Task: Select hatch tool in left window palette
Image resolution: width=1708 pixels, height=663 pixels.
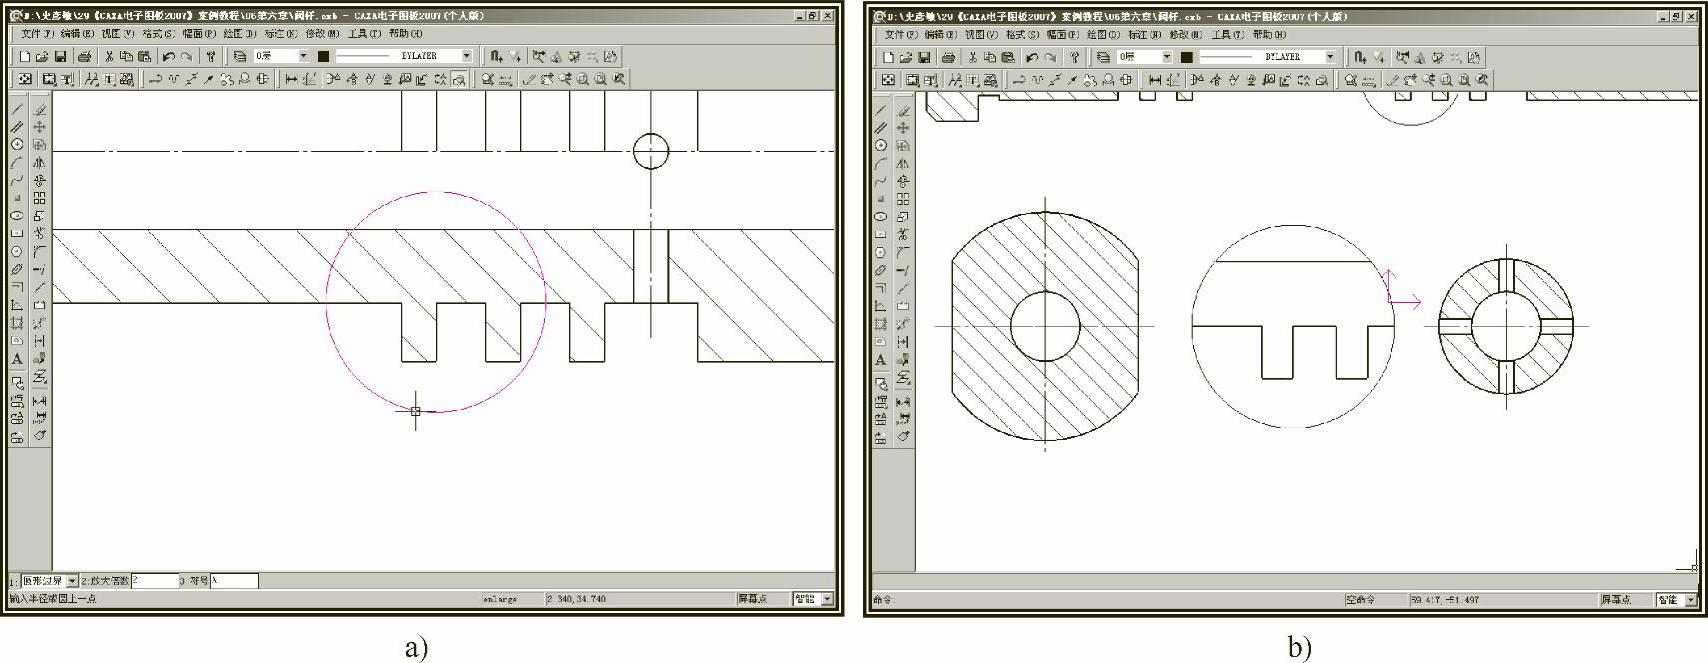Action: (x=17, y=323)
